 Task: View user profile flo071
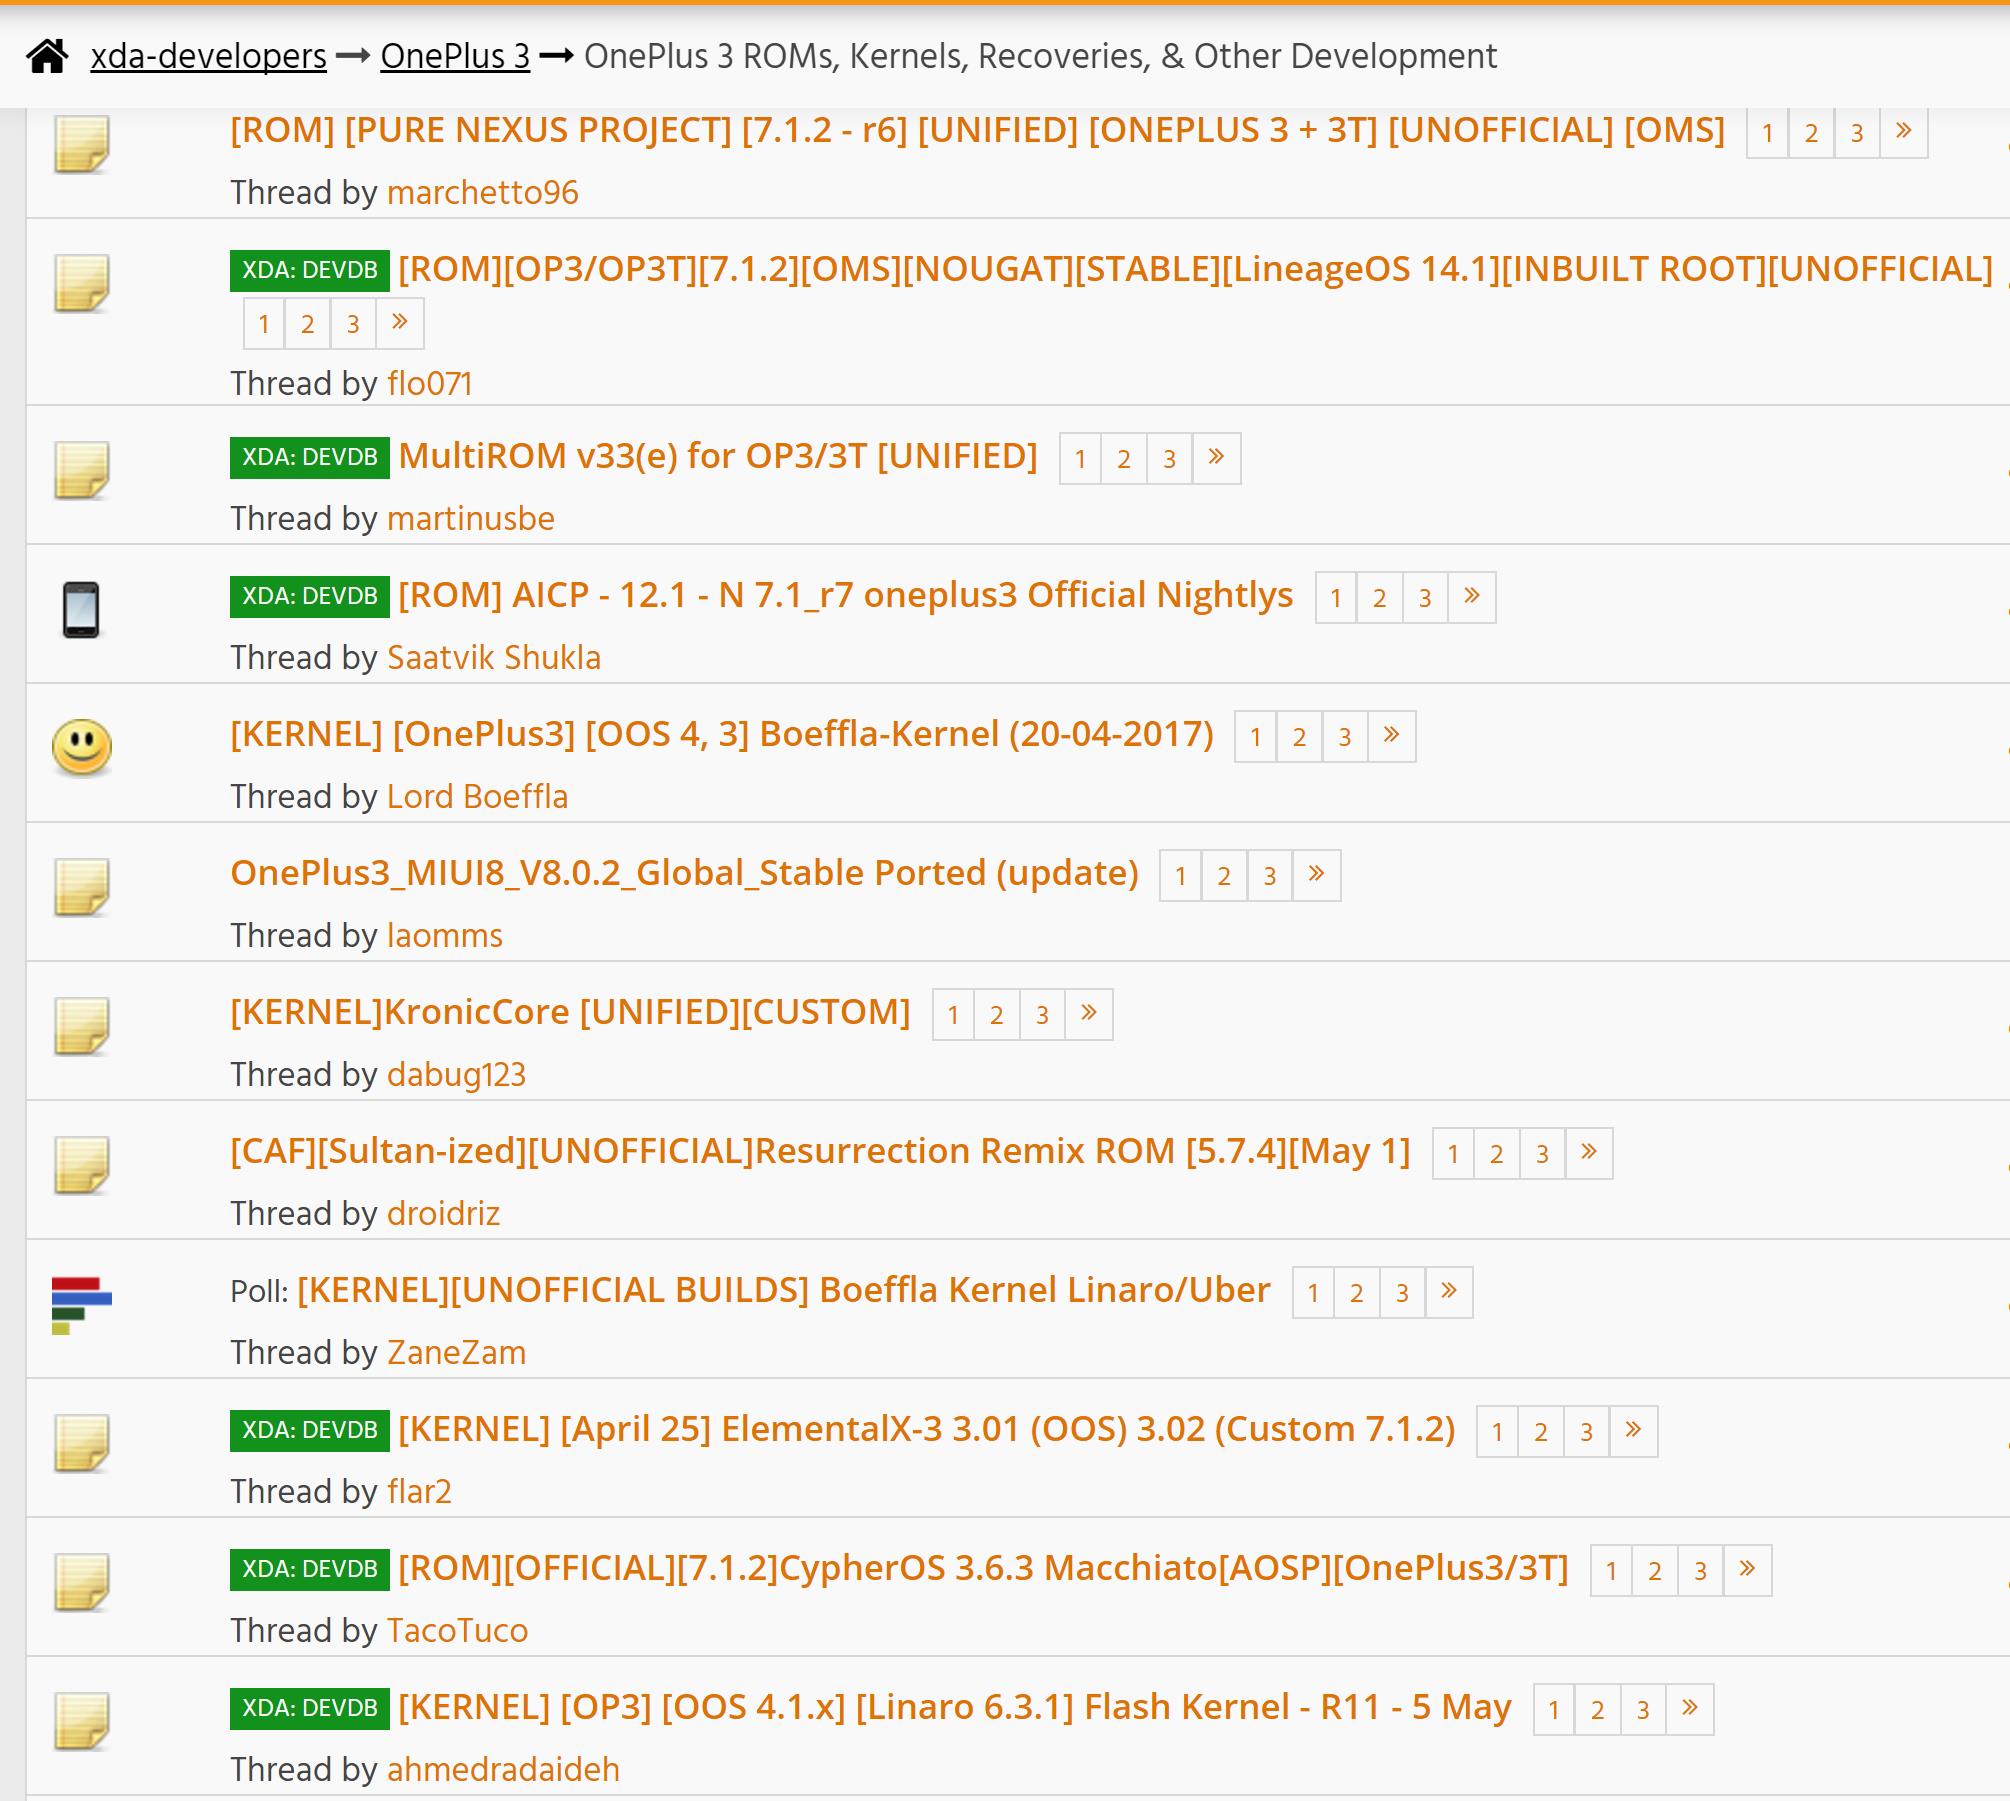[429, 384]
